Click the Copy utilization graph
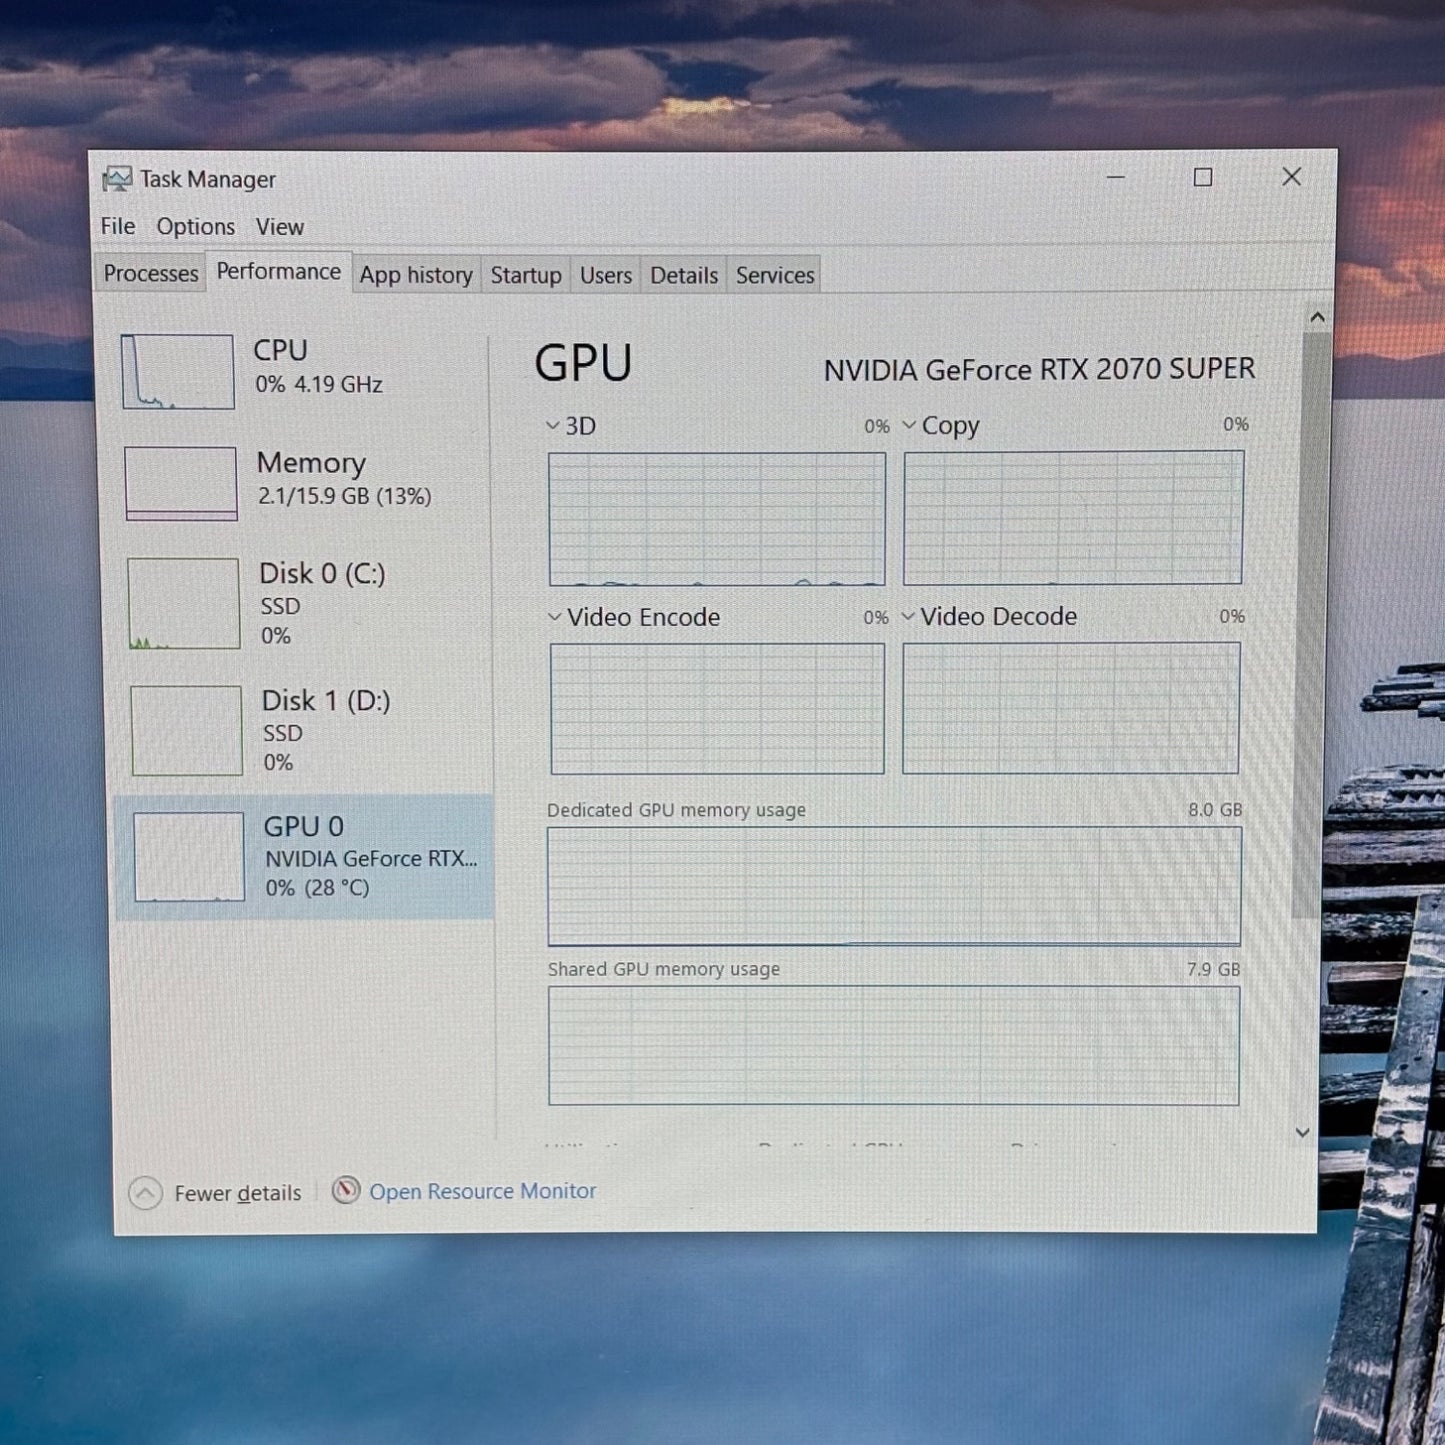 coord(1073,517)
